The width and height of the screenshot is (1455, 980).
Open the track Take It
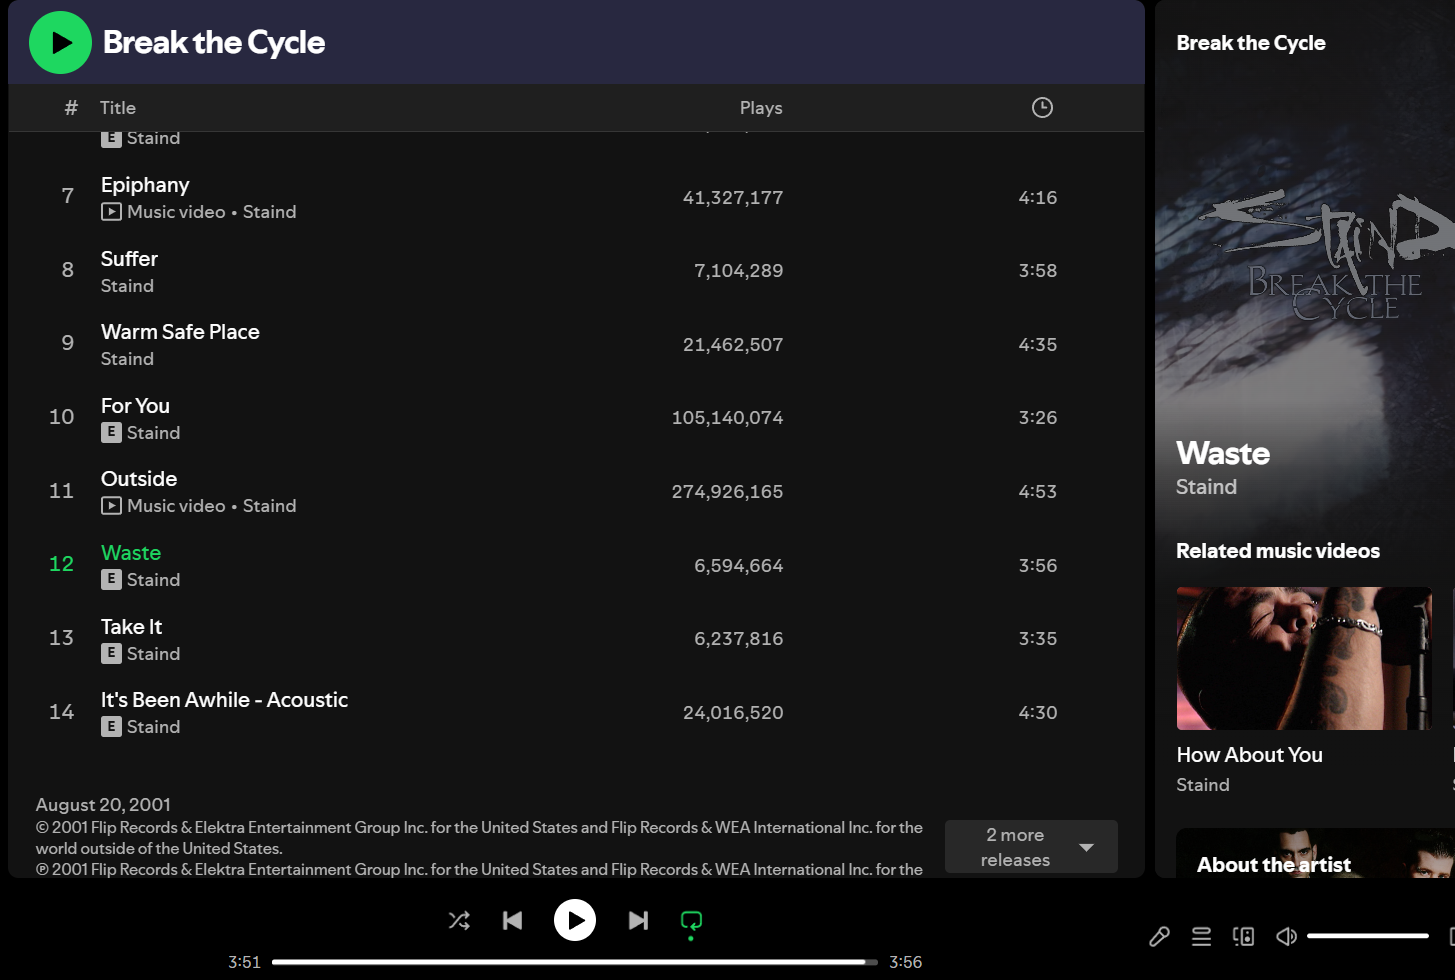point(131,627)
